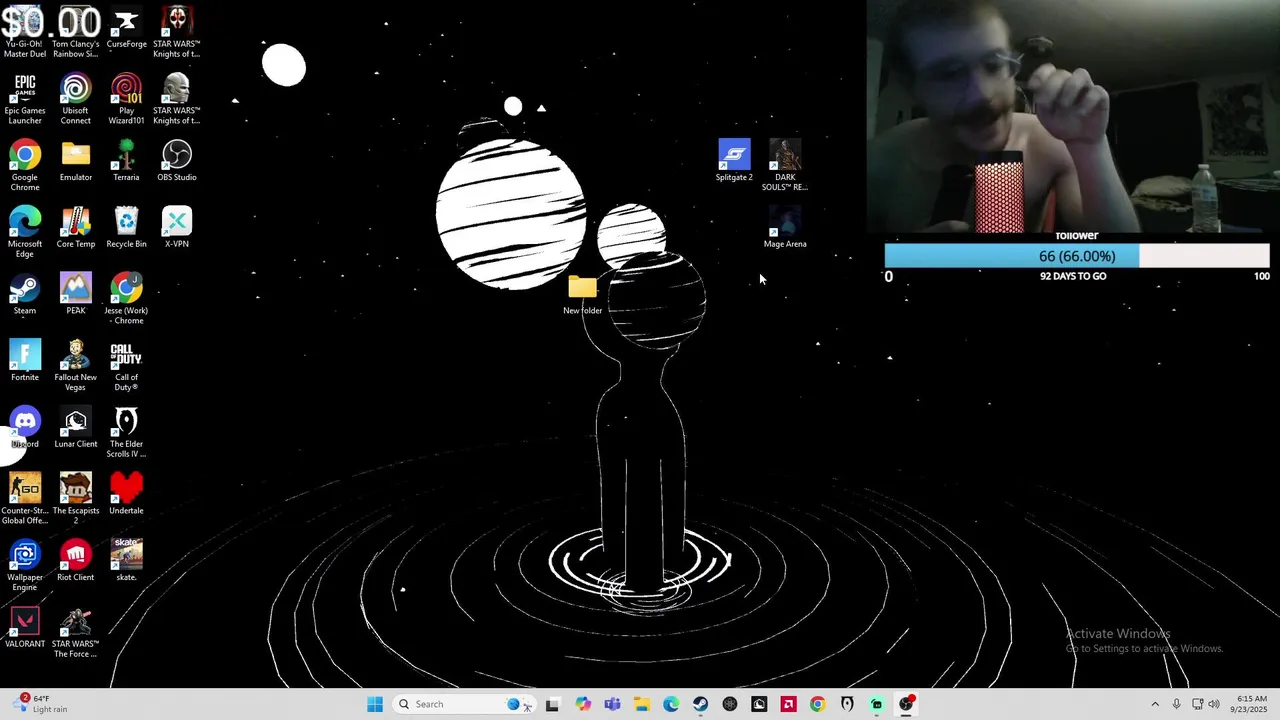The image size is (1280, 720).
Task: Switch to Steam on the taskbar
Action: pyautogui.click(x=700, y=704)
